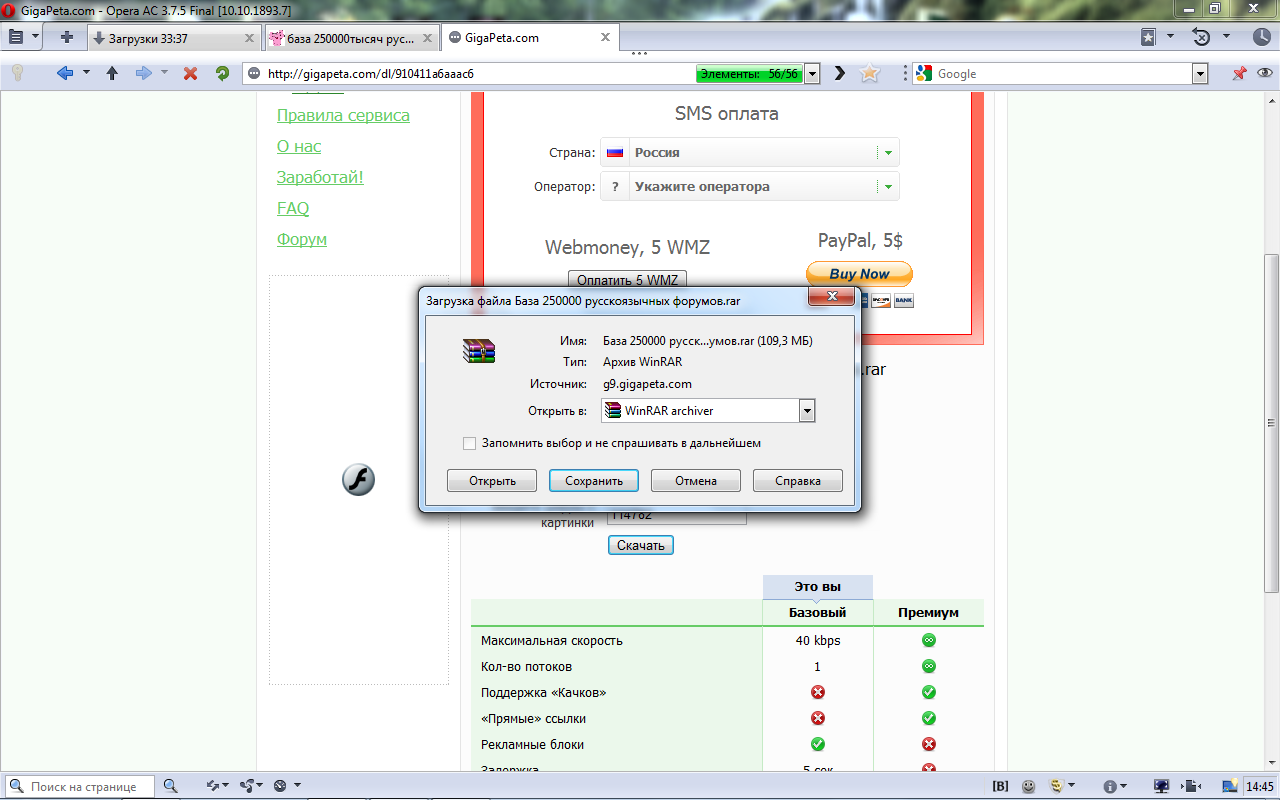Image resolution: width=1280 pixels, height=800 pixels.
Task: Click the magnifier icon beside page search
Action: (170, 786)
